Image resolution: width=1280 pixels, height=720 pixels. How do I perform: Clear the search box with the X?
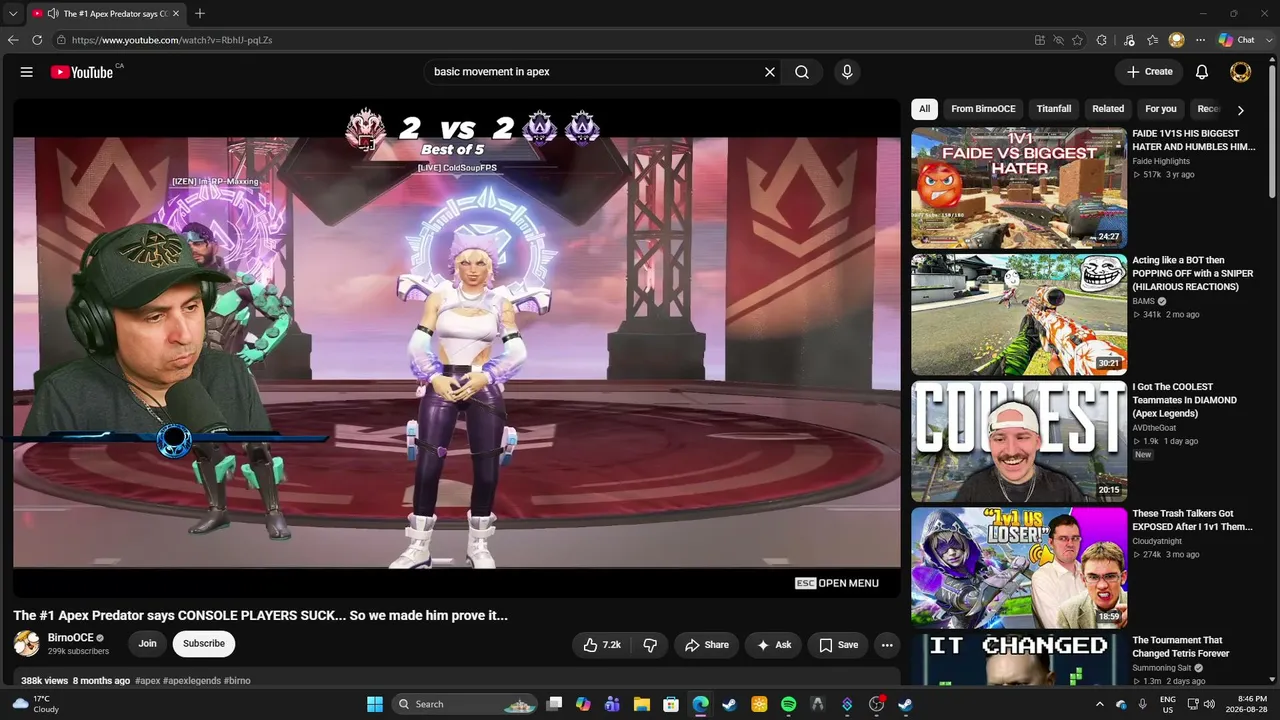point(770,72)
